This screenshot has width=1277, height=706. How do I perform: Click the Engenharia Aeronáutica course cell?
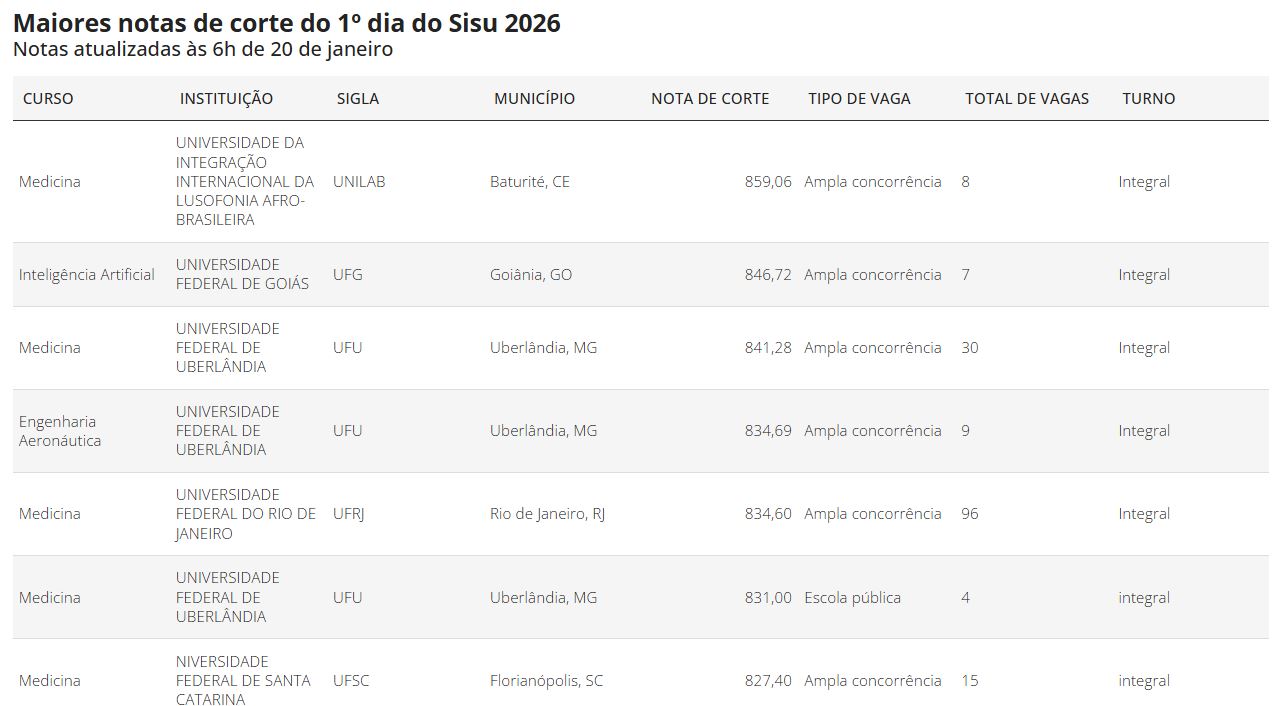click(60, 431)
